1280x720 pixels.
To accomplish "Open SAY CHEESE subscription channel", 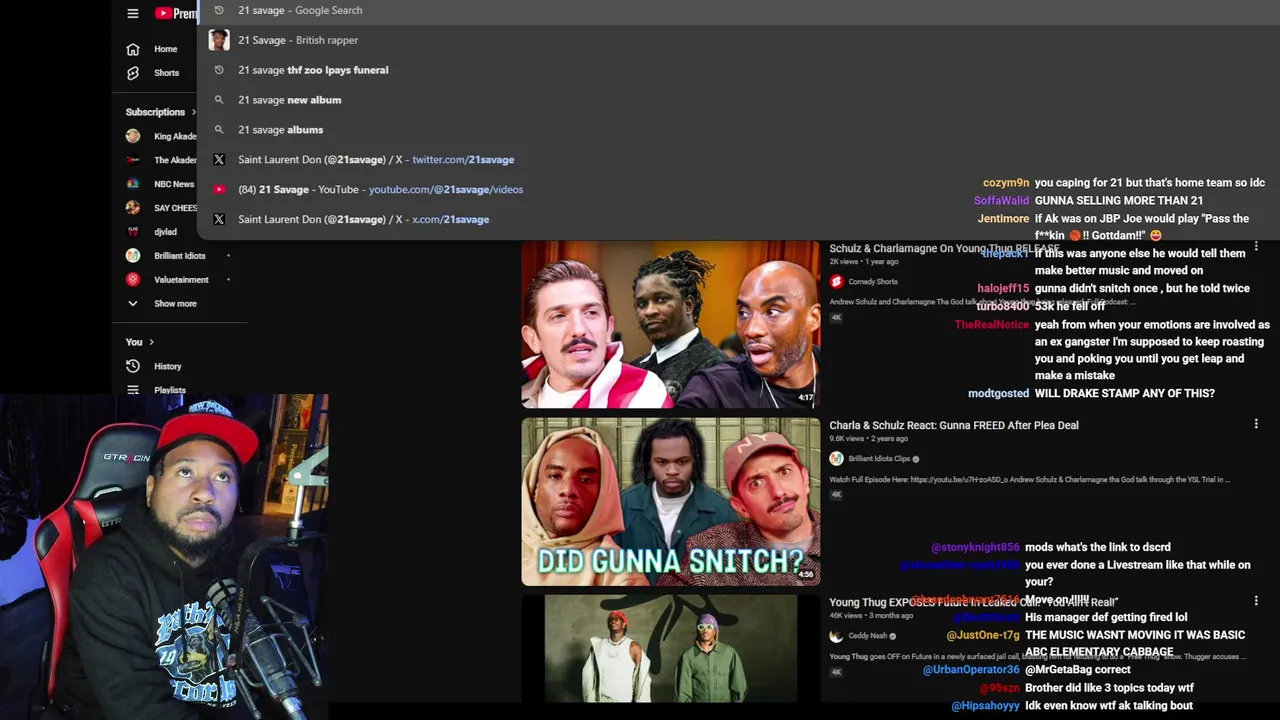I will click(x=175, y=208).
